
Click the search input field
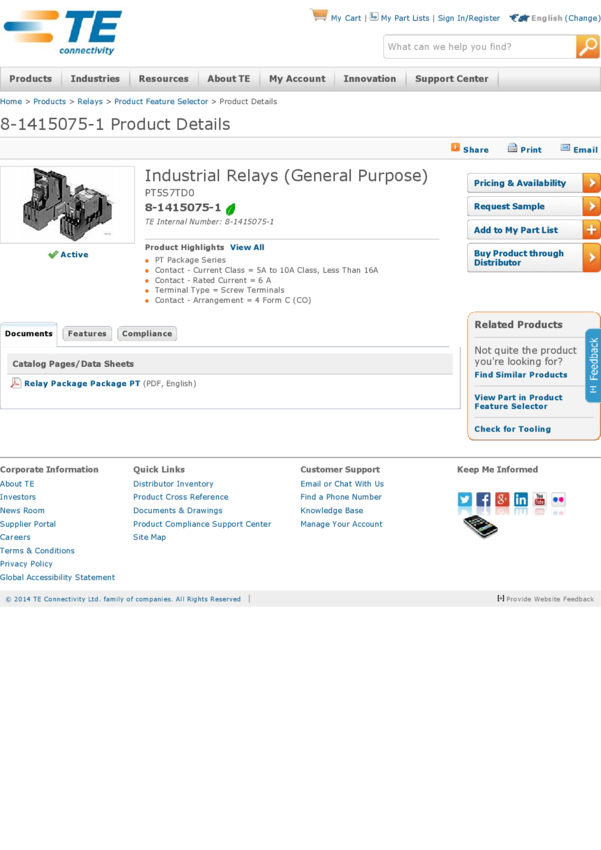click(x=480, y=47)
